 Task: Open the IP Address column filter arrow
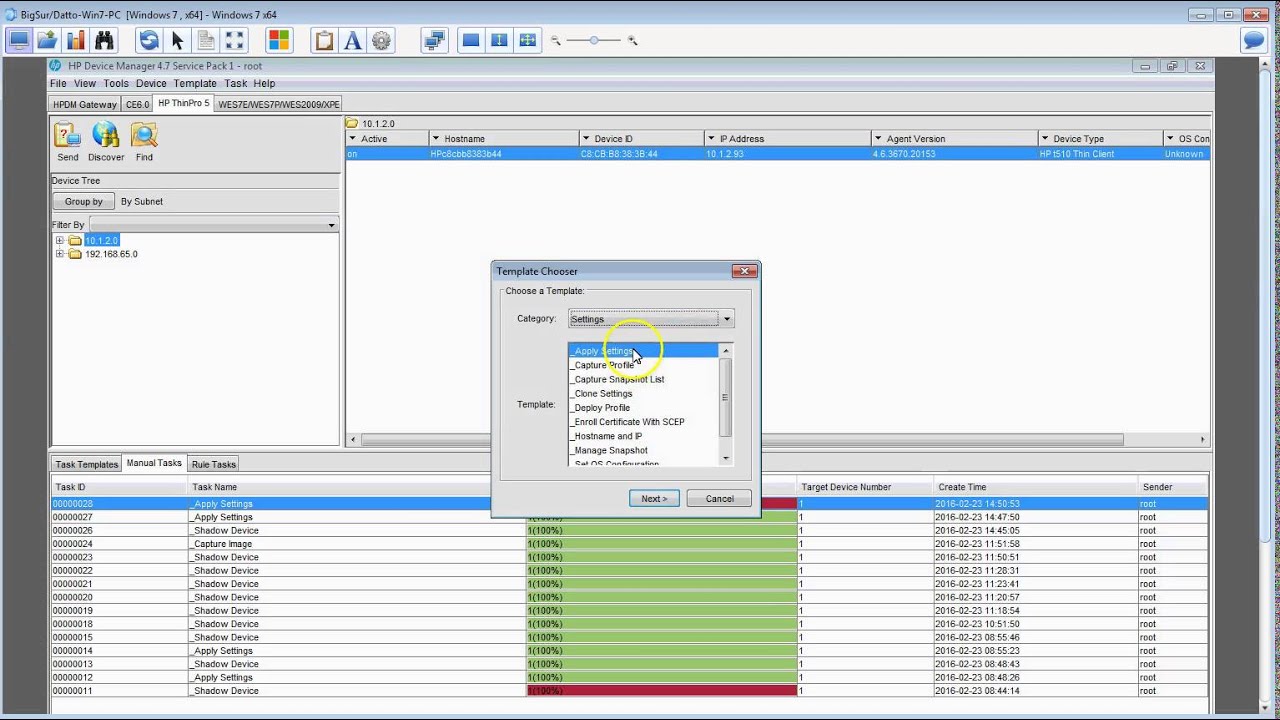pyautogui.click(x=711, y=139)
